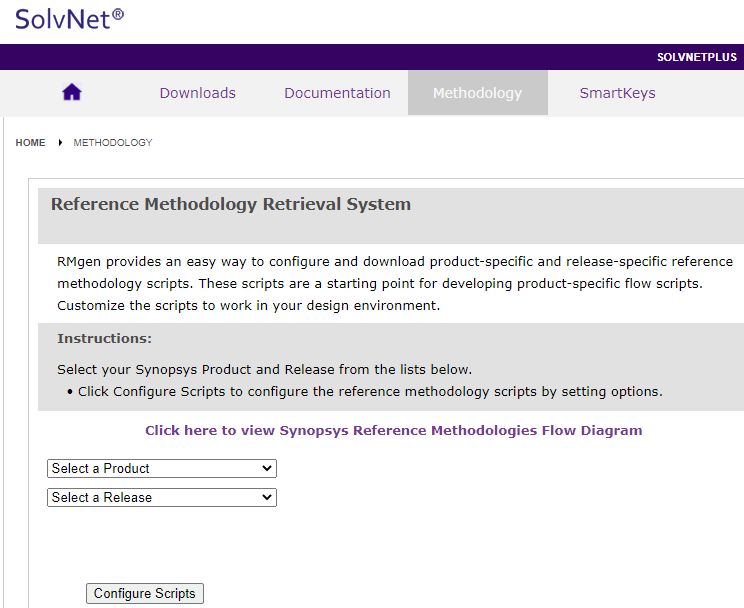This screenshot has height=608, width=744.
Task: Go to the SmartKeys tab
Action: (617, 93)
